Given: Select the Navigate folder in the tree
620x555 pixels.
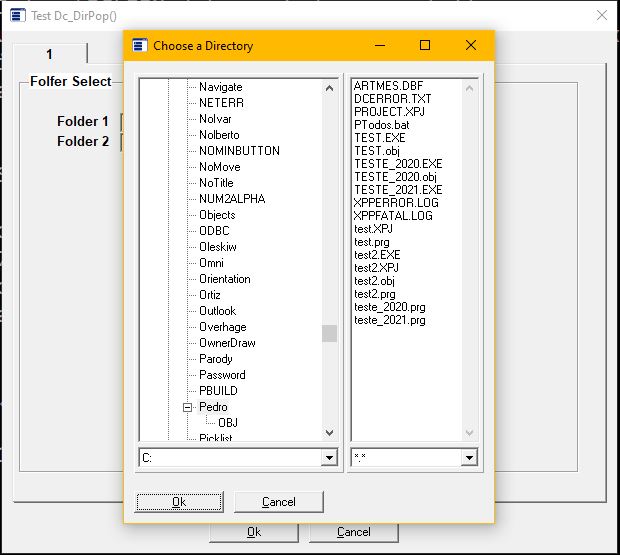Looking at the screenshot, I should [x=220, y=87].
